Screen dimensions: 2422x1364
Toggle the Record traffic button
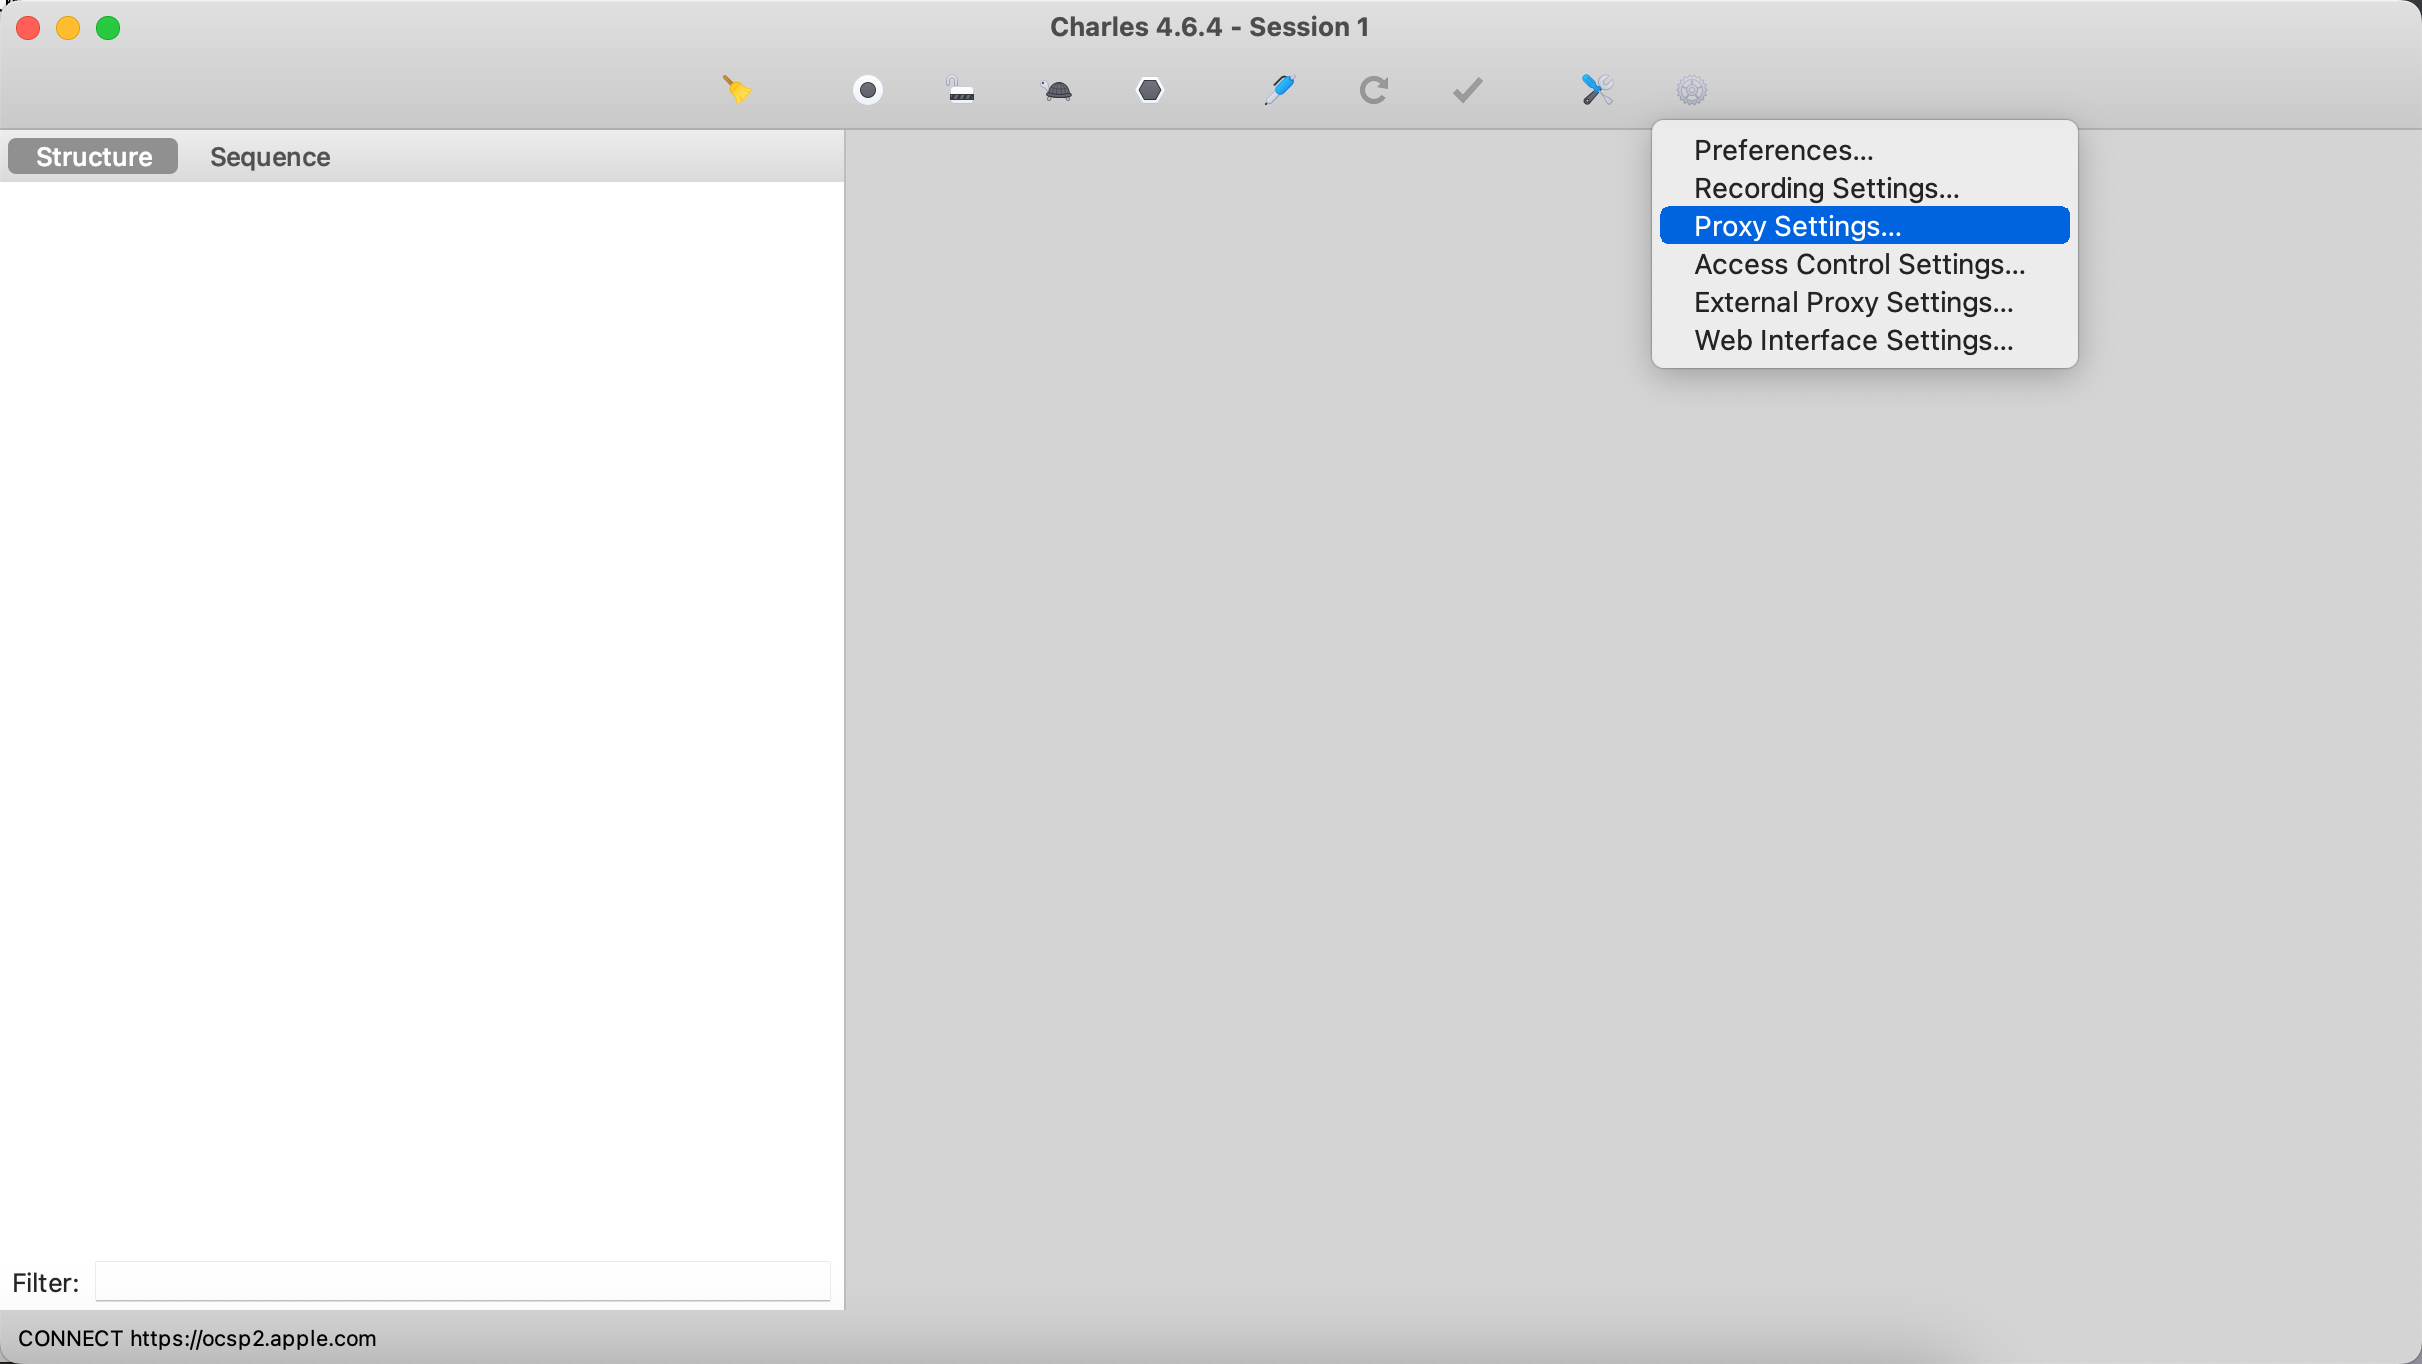pyautogui.click(x=867, y=90)
